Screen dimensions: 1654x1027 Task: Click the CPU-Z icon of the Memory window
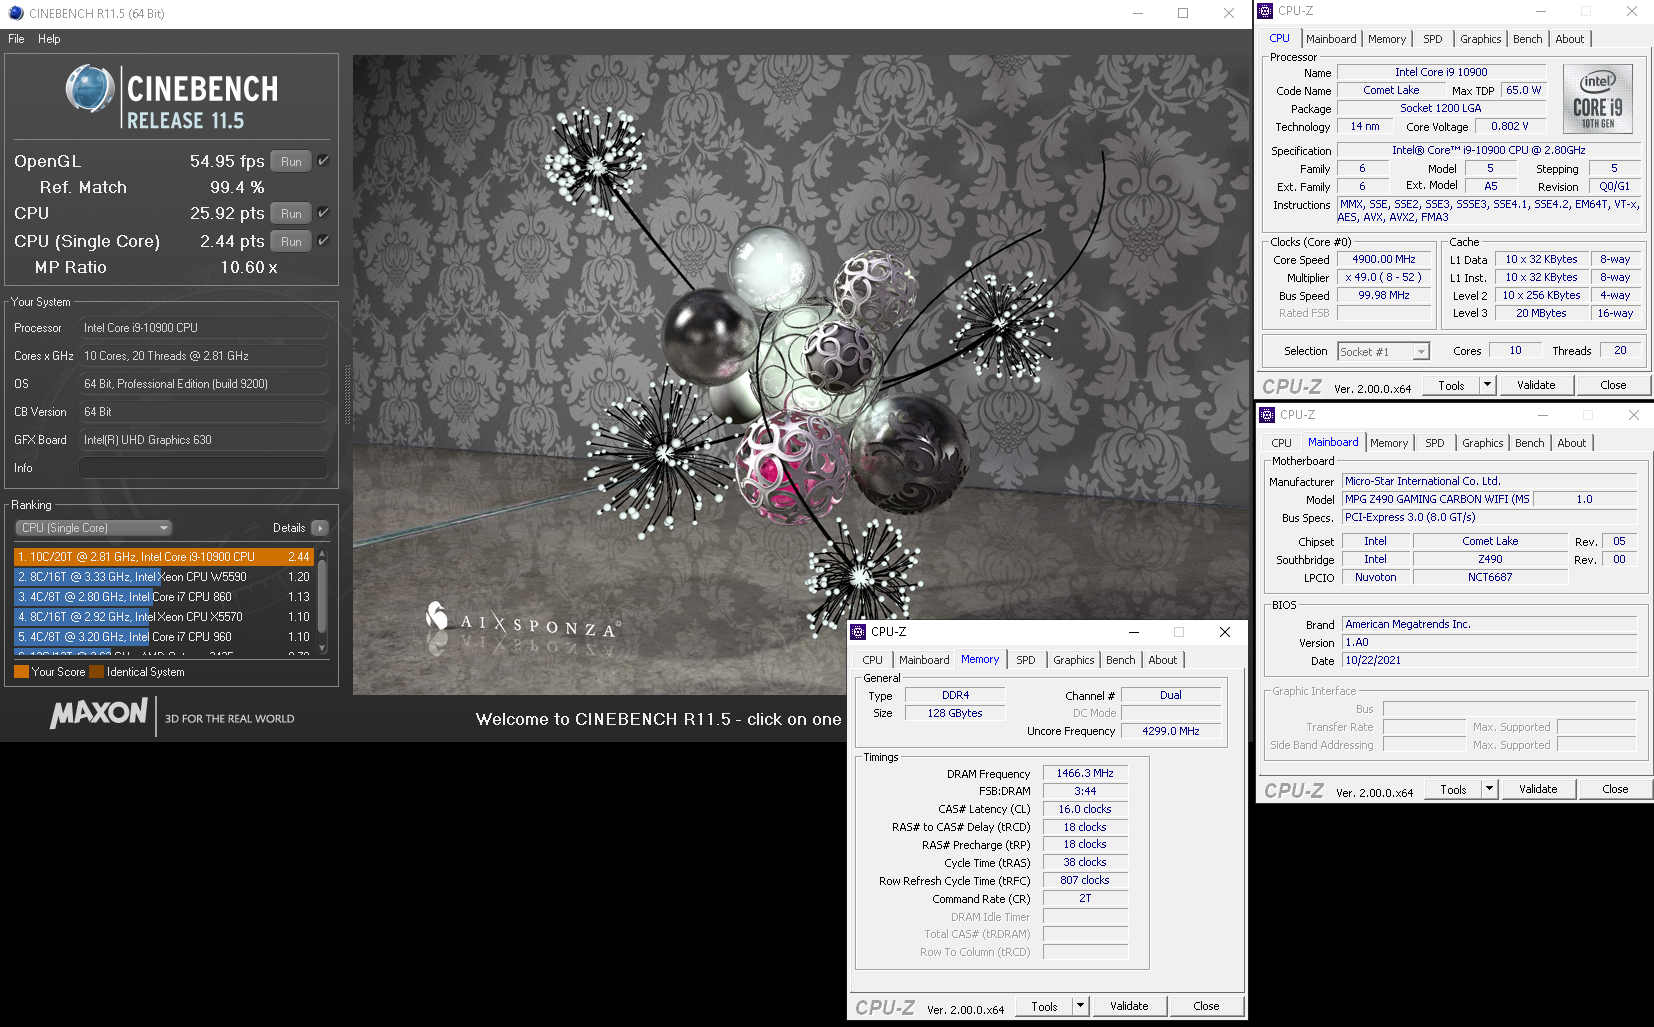[858, 632]
